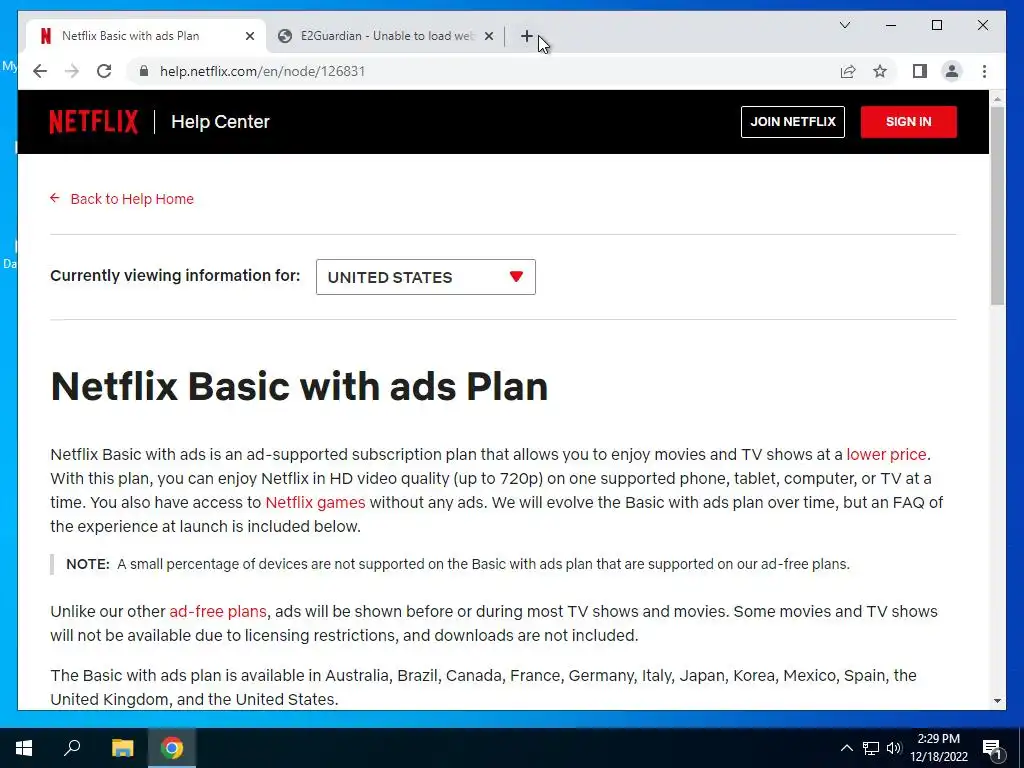The width and height of the screenshot is (1024, 768).
Task: Click the NOTE: label text
Action: (88, 564)
